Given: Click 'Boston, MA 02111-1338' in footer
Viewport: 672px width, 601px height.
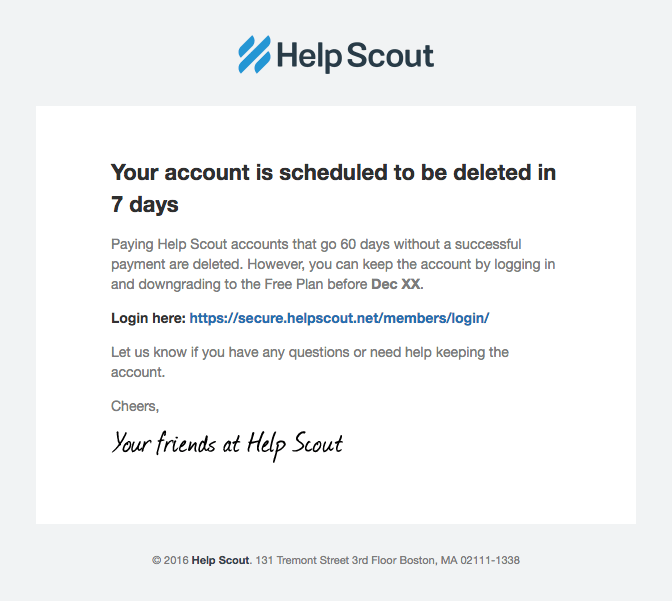Looking at the screenshot, I should pos(459,560).
